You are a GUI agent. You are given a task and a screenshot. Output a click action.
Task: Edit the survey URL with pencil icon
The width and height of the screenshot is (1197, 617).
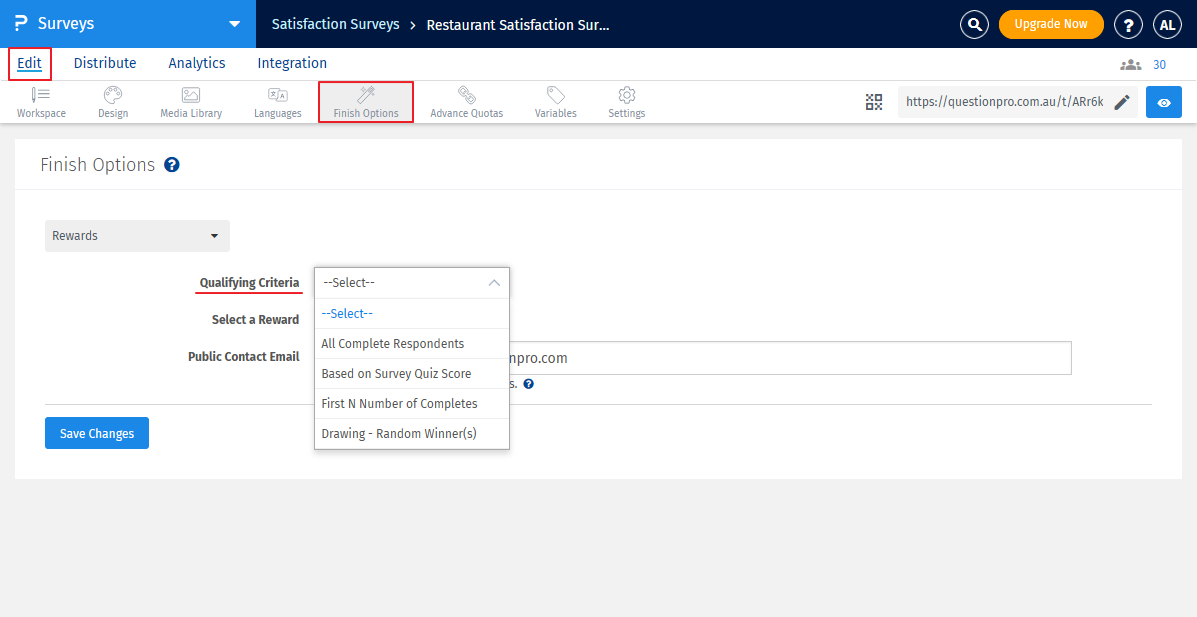pyautogui.click(x=1122, y=102)
